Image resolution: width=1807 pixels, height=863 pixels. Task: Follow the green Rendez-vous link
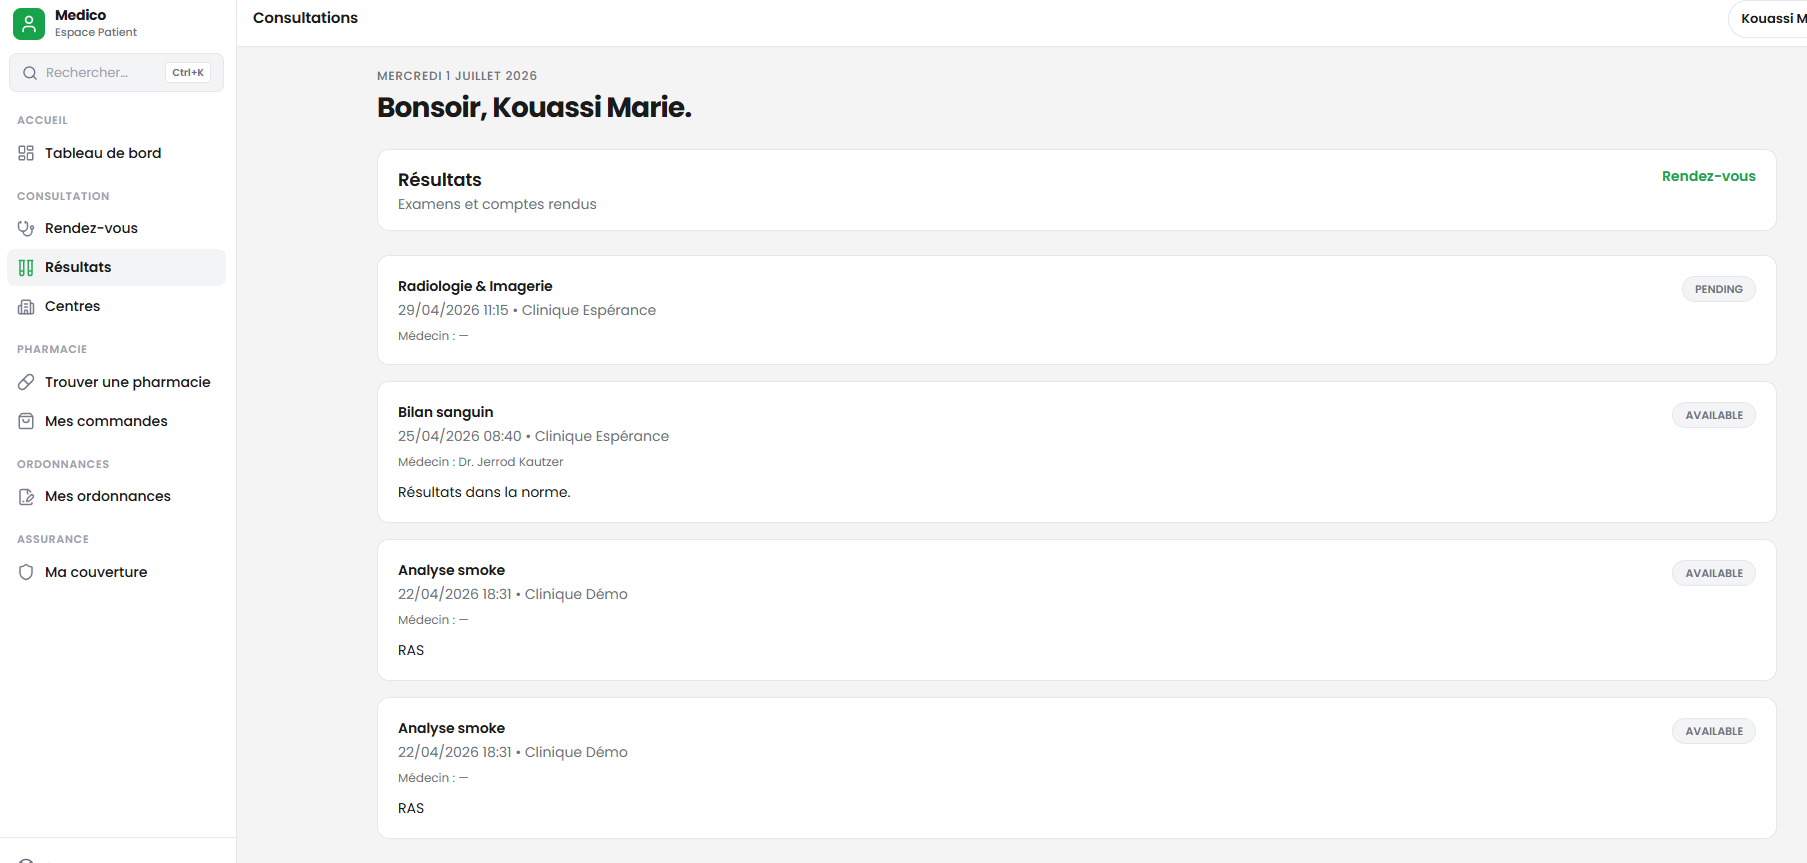click(x=1708, y=176)
